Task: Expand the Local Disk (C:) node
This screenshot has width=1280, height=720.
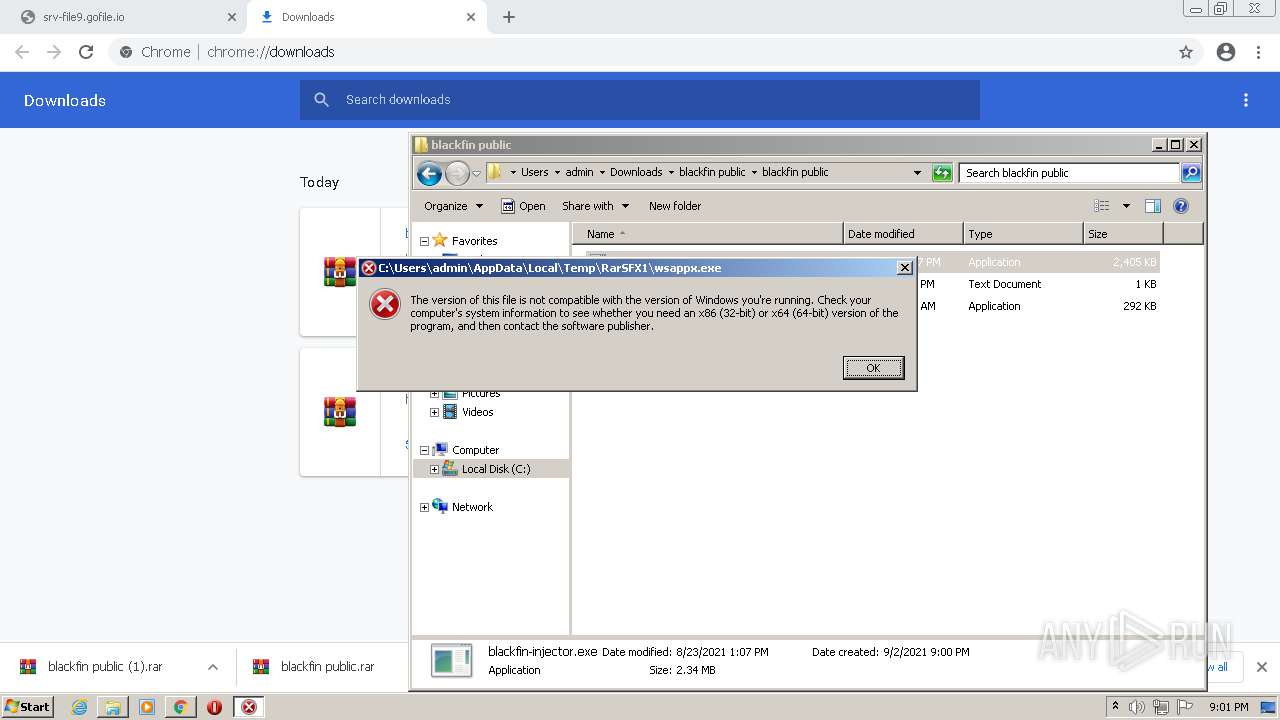Action: coord(434,469)
